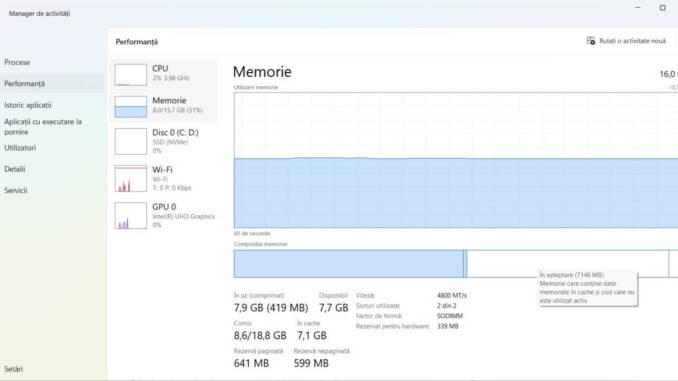678x381 pixels.
Task: Click the in-use segment of memory composition bar
Action: [349, 264]
